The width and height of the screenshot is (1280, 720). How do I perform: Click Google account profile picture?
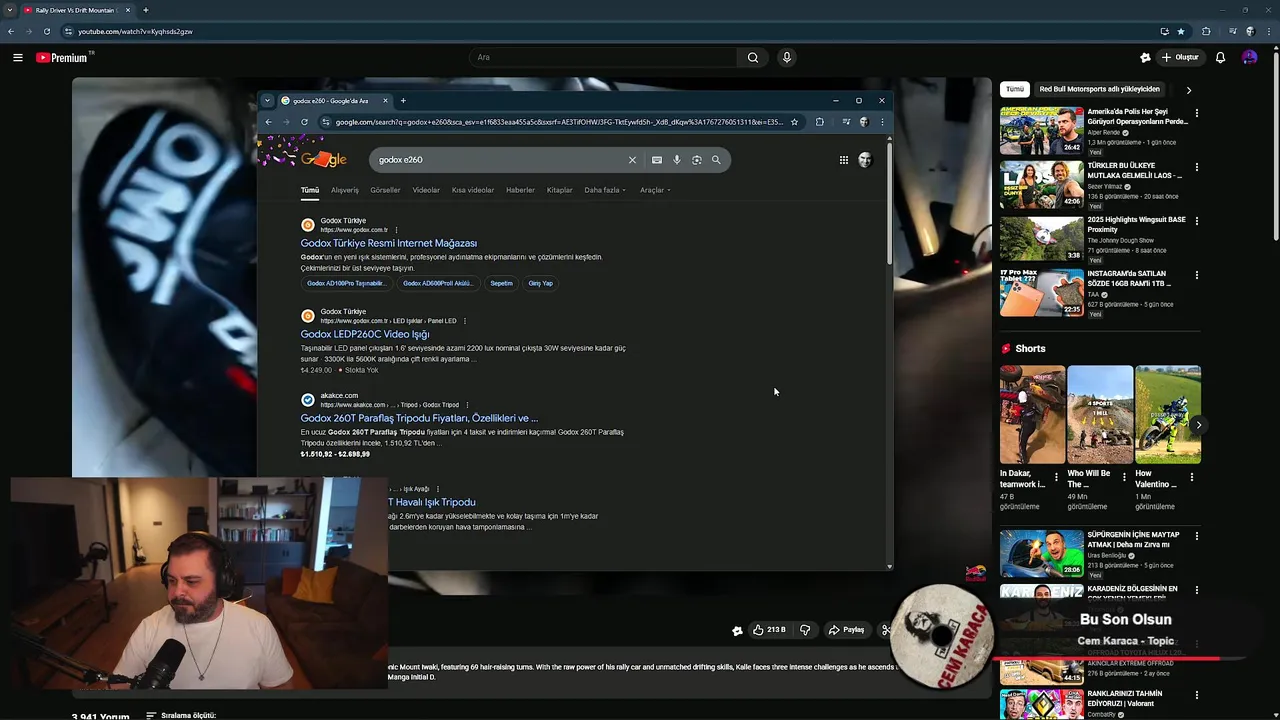tap(865, 160)
